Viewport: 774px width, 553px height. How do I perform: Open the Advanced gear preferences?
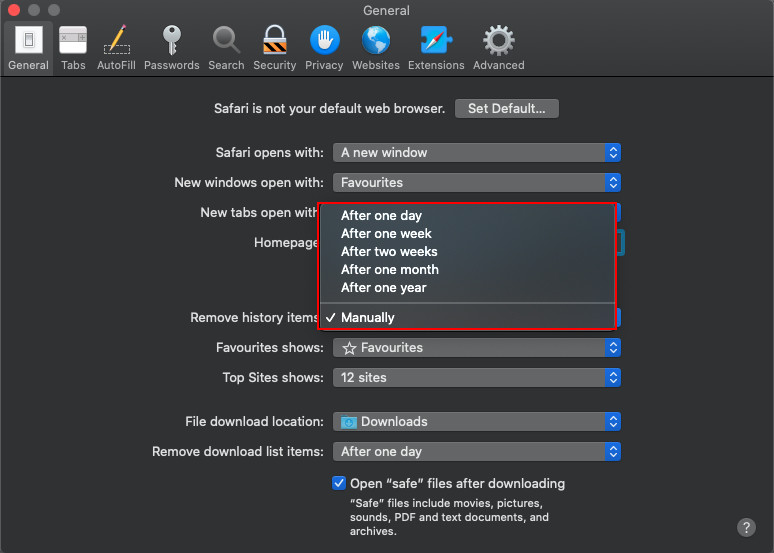(x=499, y=48)
